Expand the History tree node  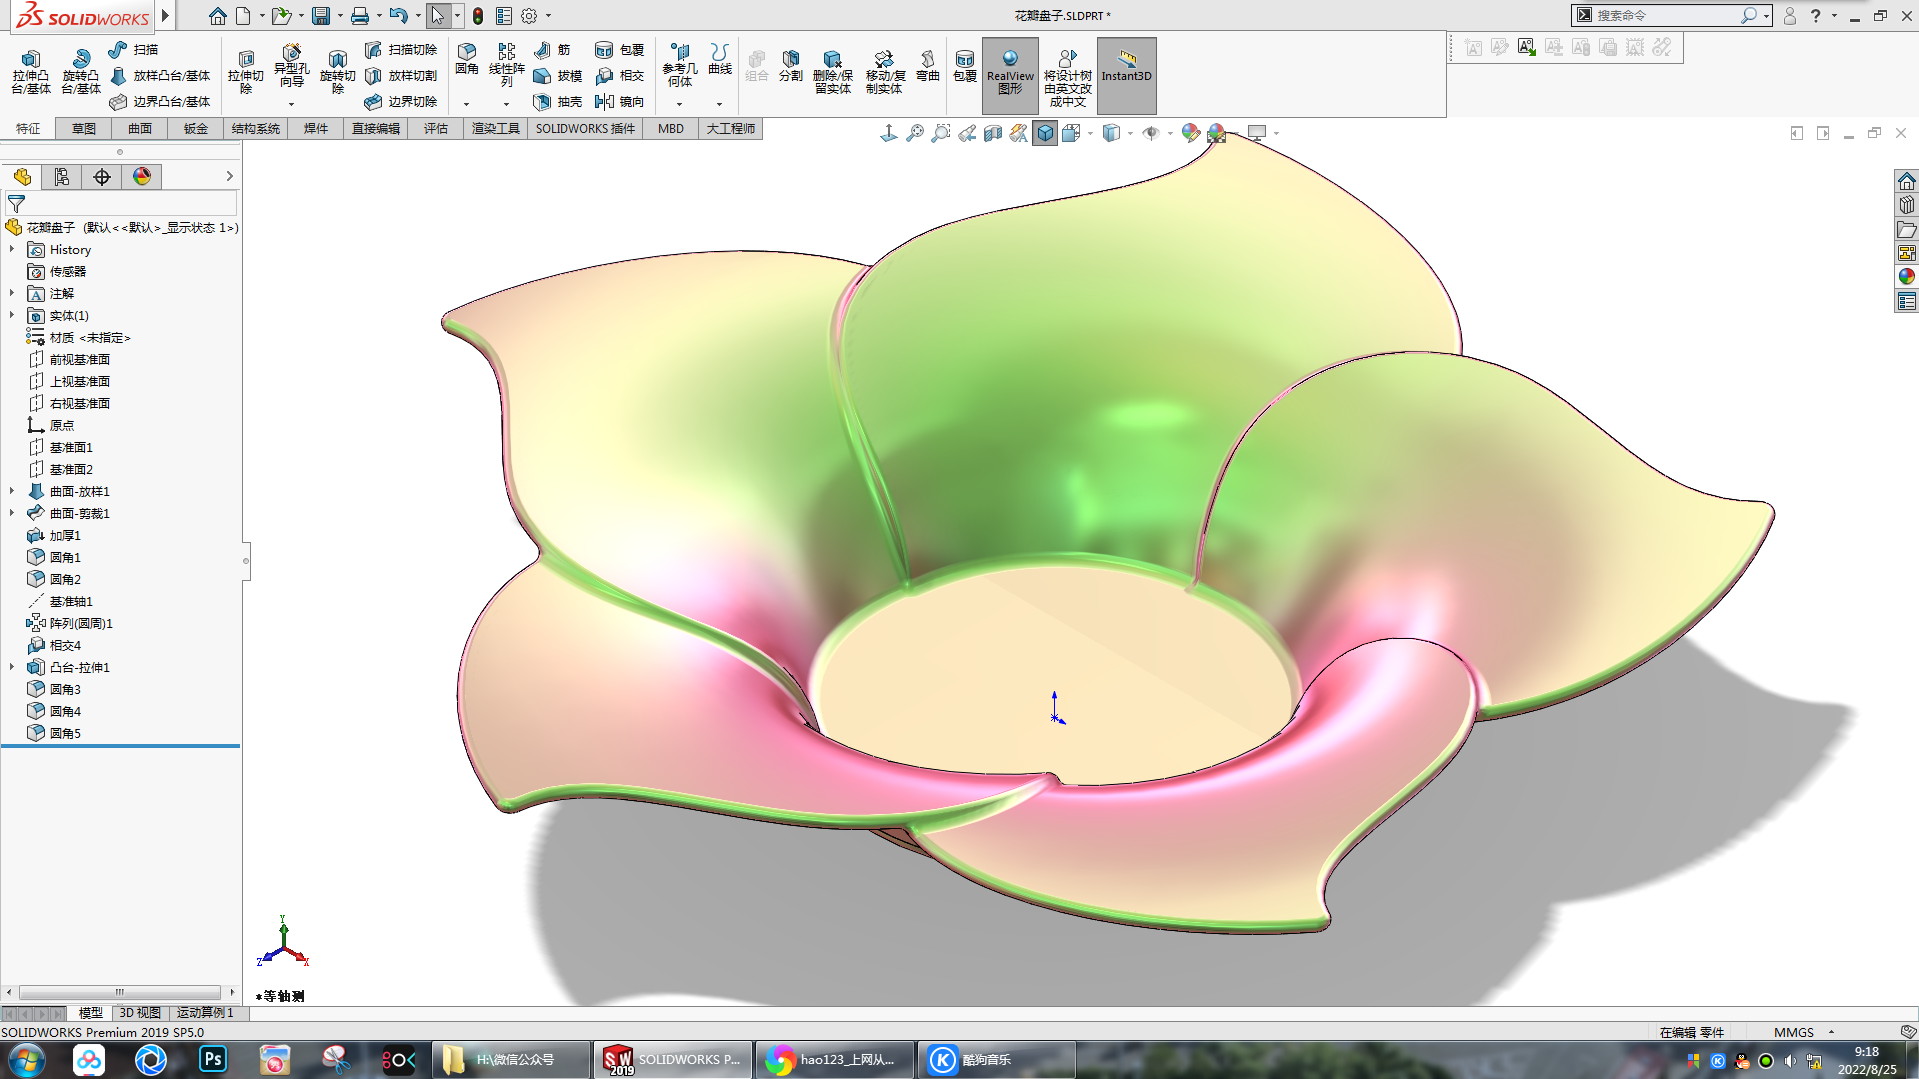12,249
